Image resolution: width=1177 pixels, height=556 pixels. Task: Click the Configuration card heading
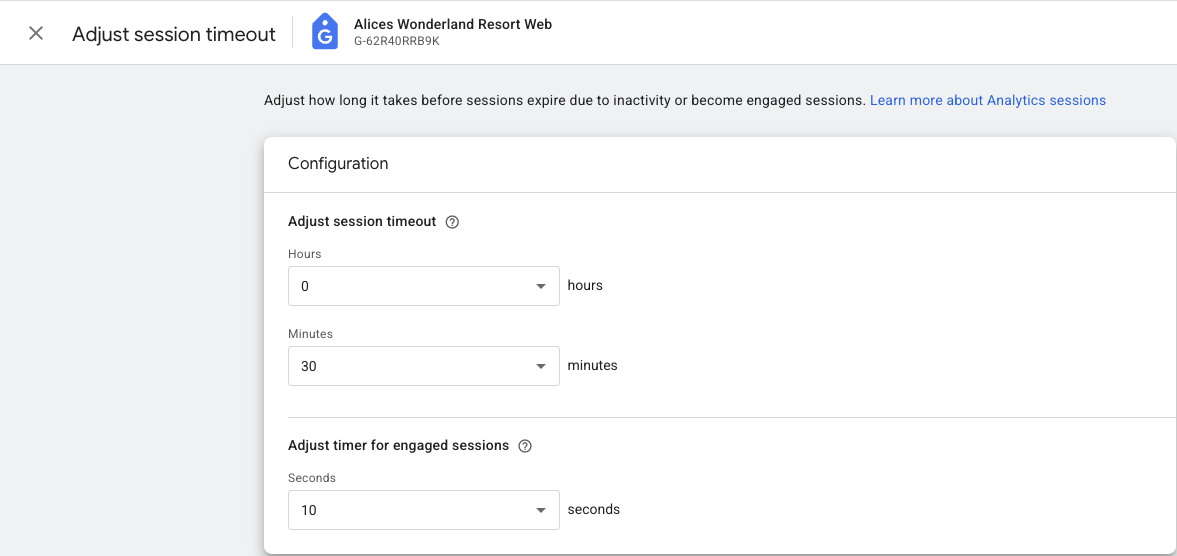[338, 163]
